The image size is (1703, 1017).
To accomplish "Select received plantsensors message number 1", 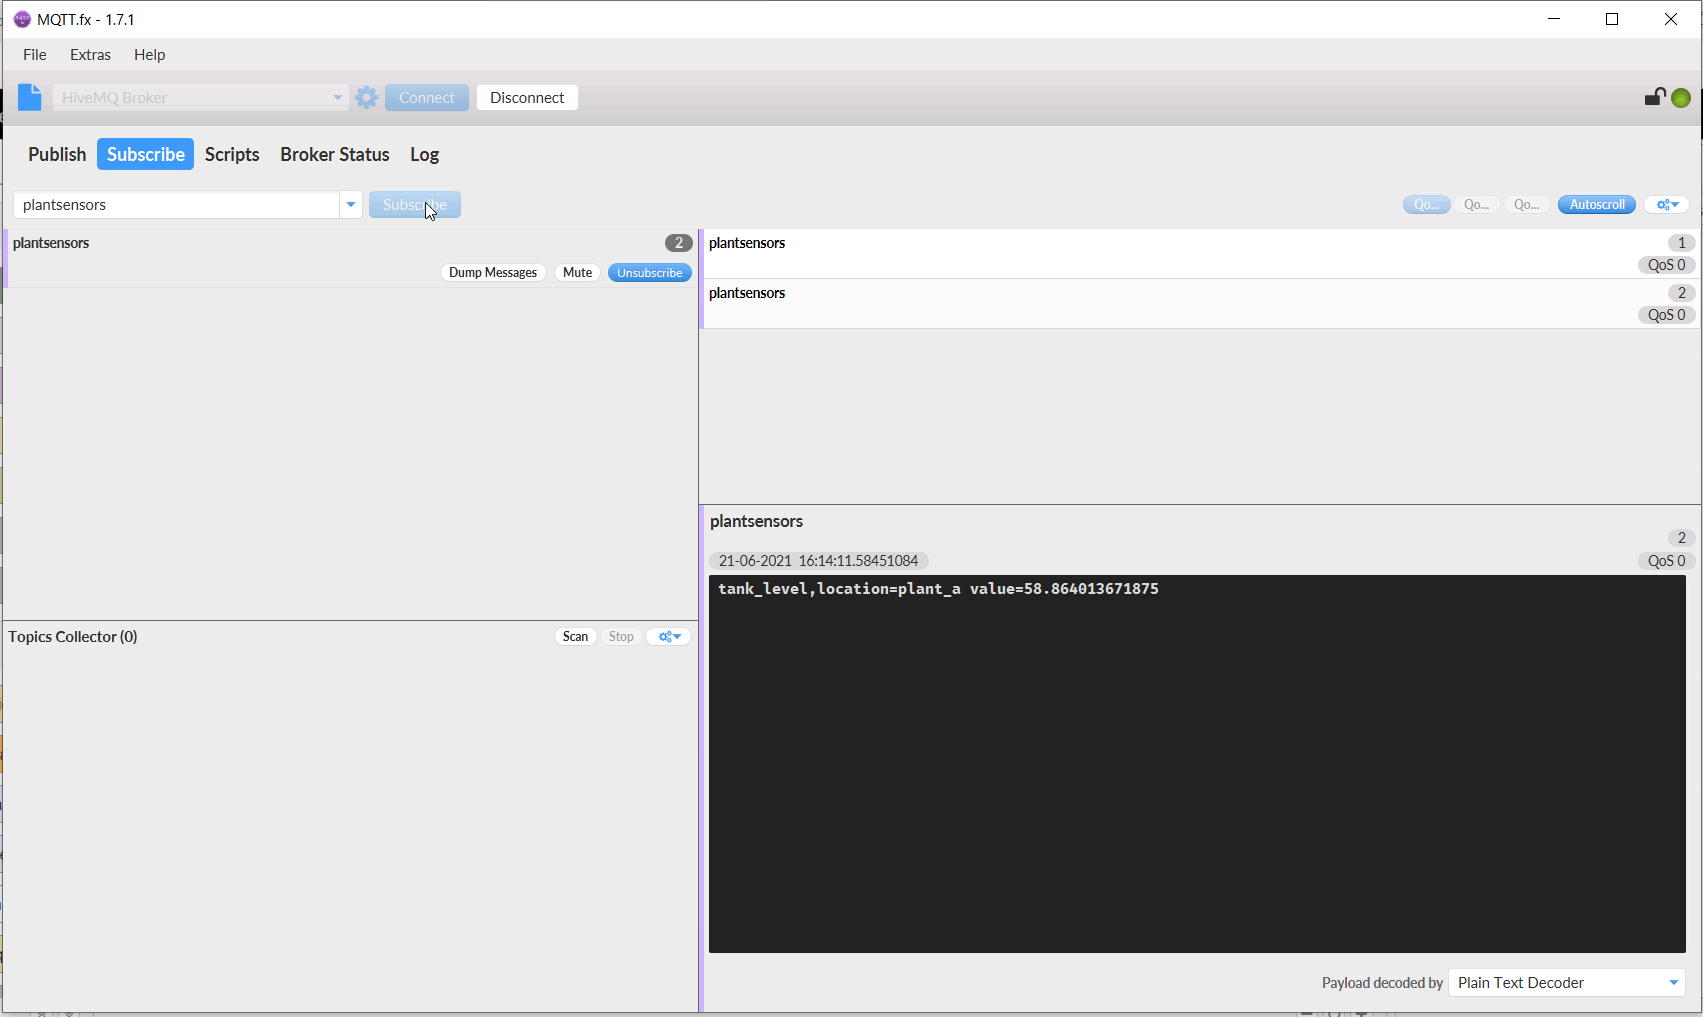I will pos(1199,254).
